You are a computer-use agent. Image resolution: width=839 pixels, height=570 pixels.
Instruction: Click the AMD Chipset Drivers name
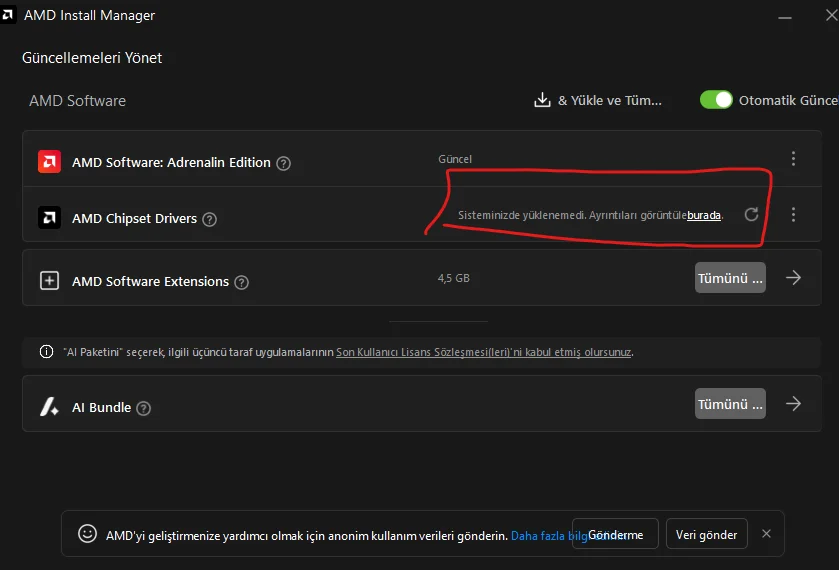(134, 218)
